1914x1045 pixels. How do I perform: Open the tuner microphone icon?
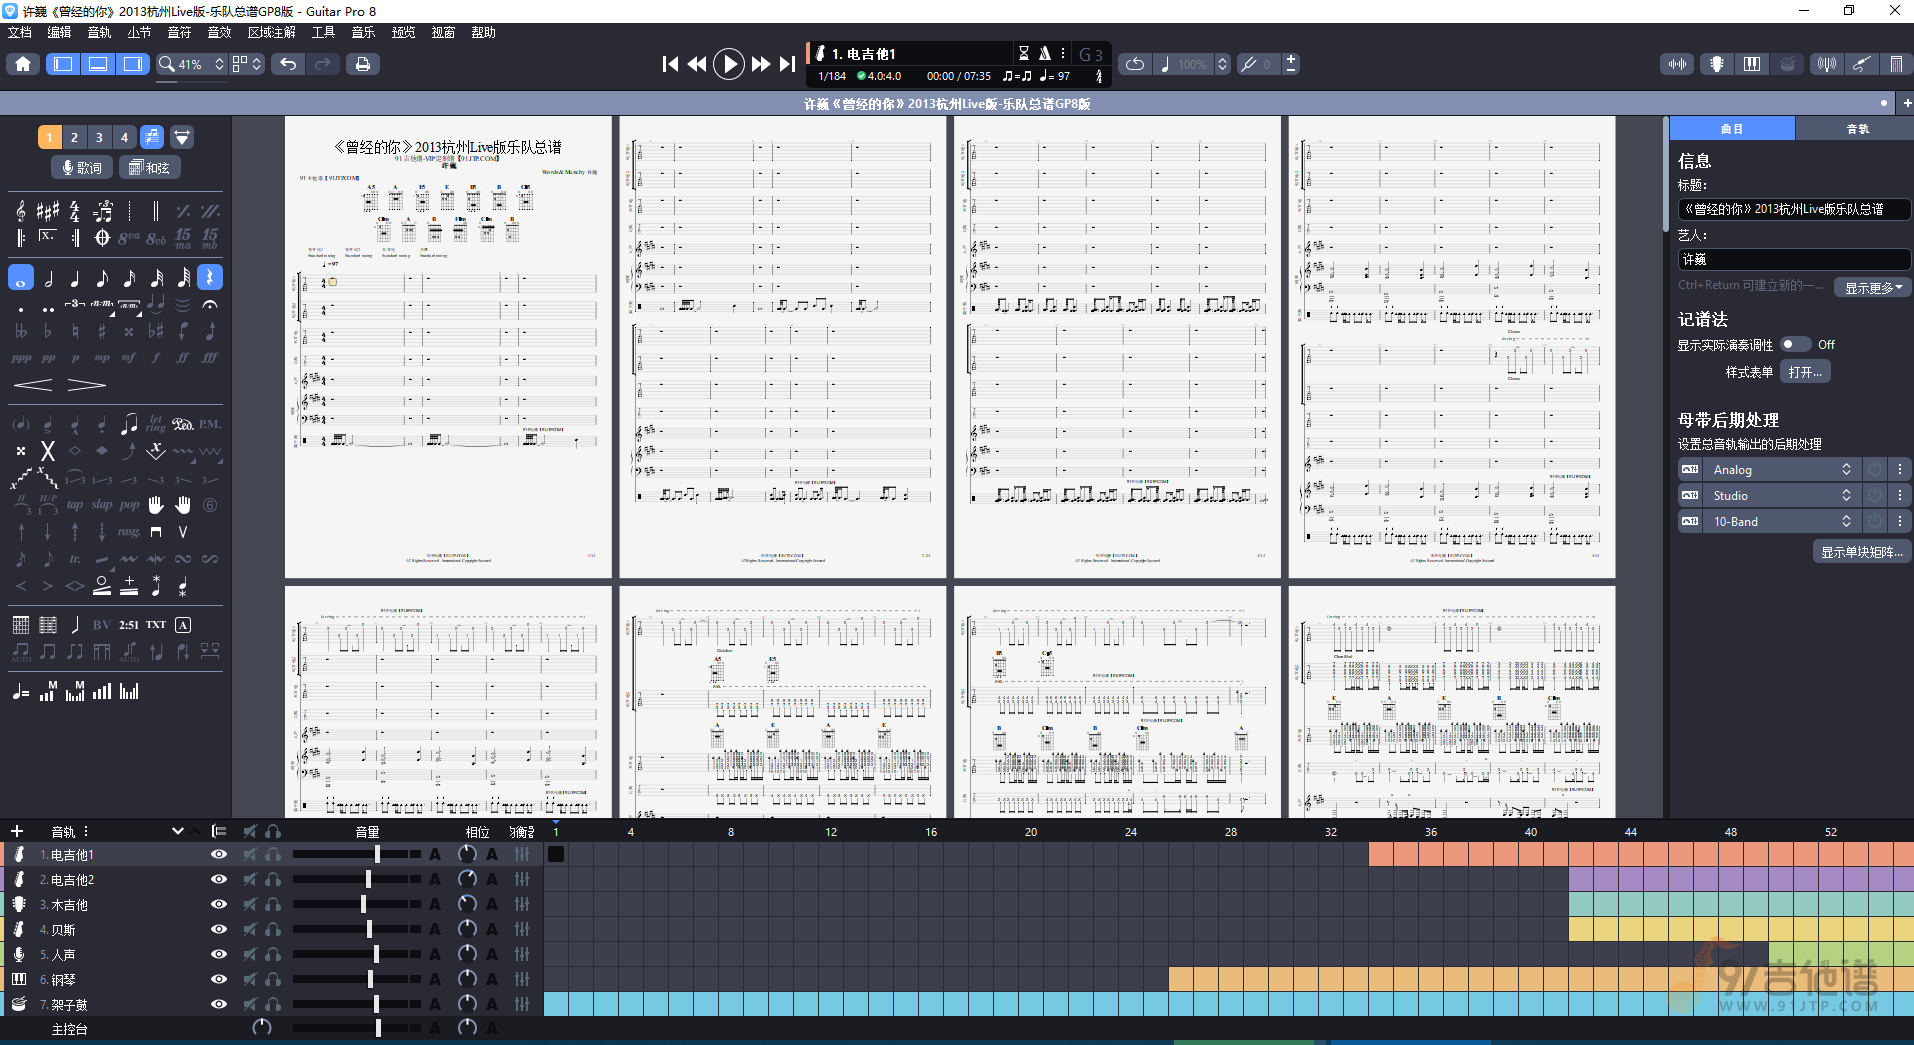(x=1827, y=64)
